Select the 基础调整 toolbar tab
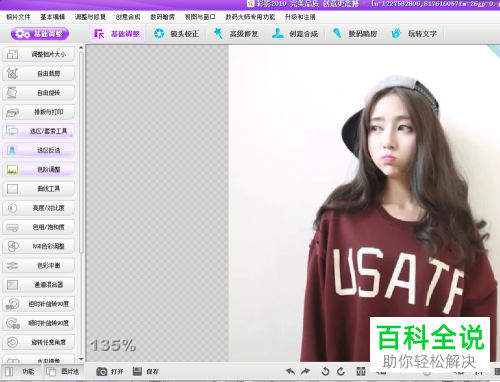This screenshot has height=382, width=500. tap(117, 34)
